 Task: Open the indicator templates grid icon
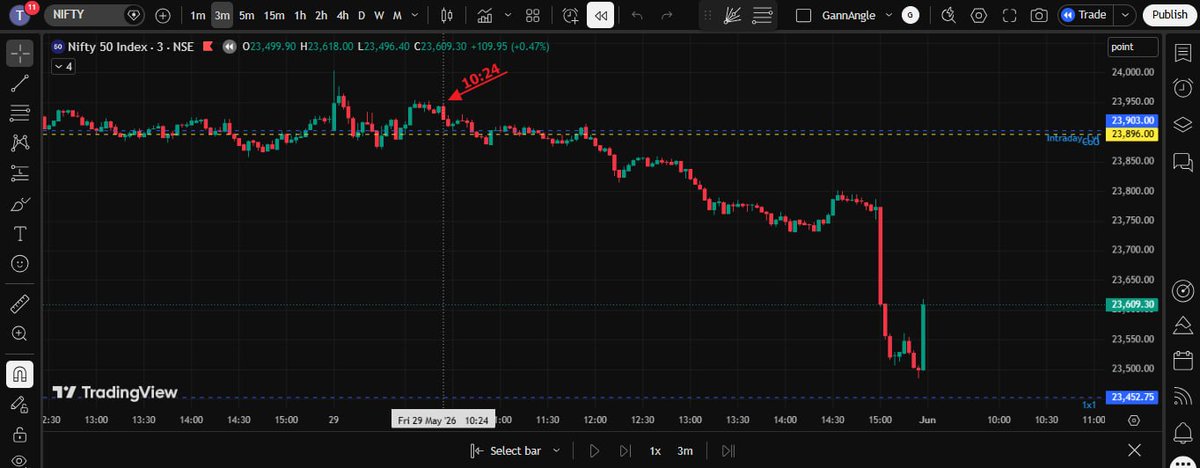pos(533,15)
